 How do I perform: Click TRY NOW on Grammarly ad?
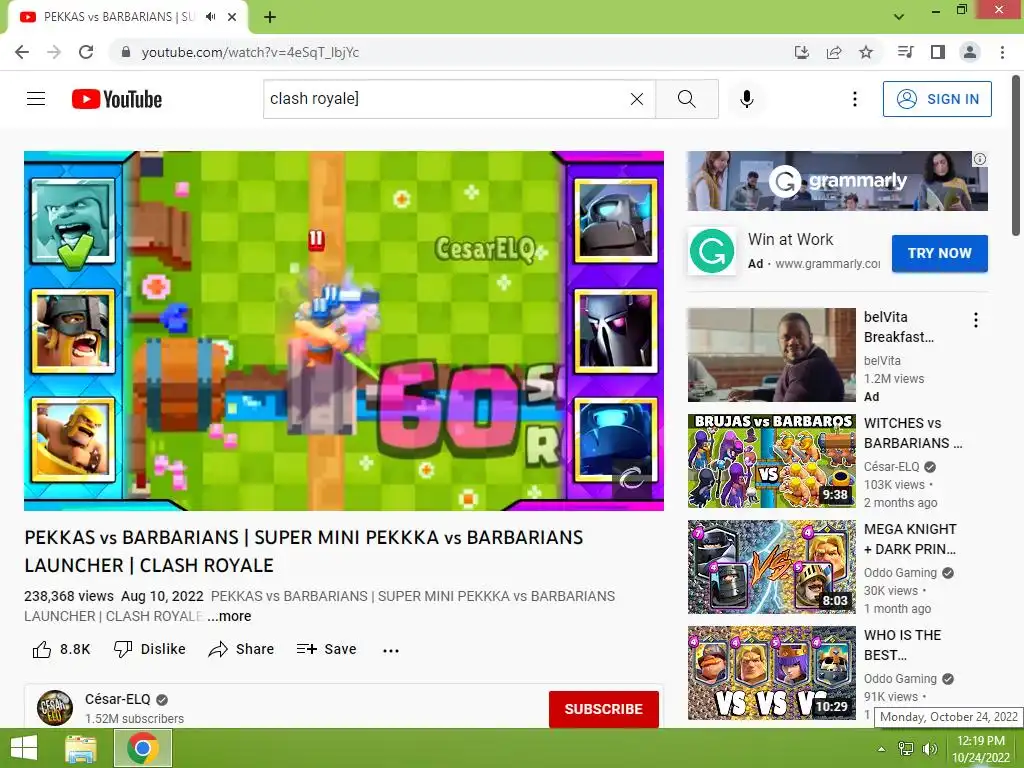click(940, 253)
